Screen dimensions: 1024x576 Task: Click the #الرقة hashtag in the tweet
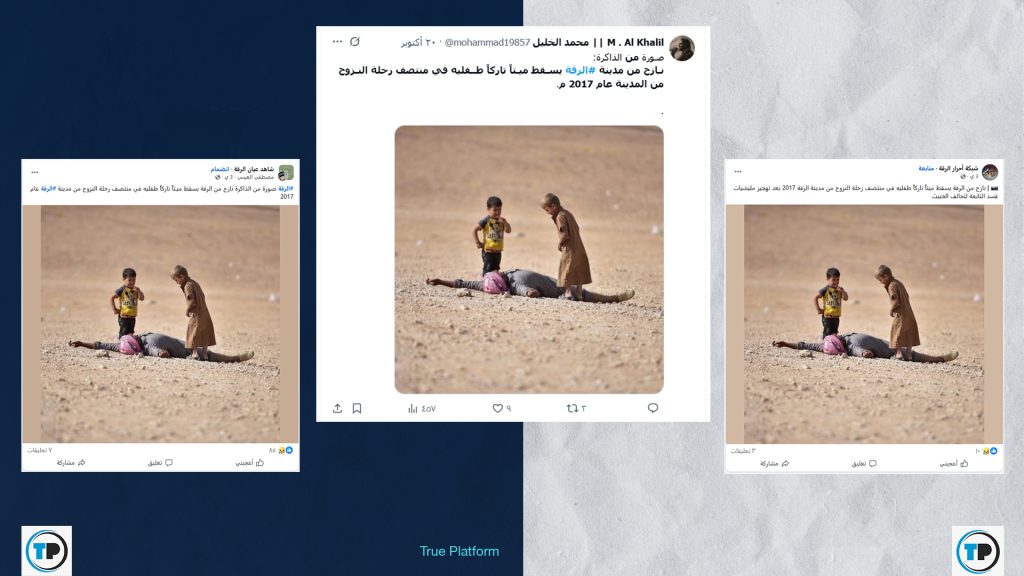tap(580, 70)
